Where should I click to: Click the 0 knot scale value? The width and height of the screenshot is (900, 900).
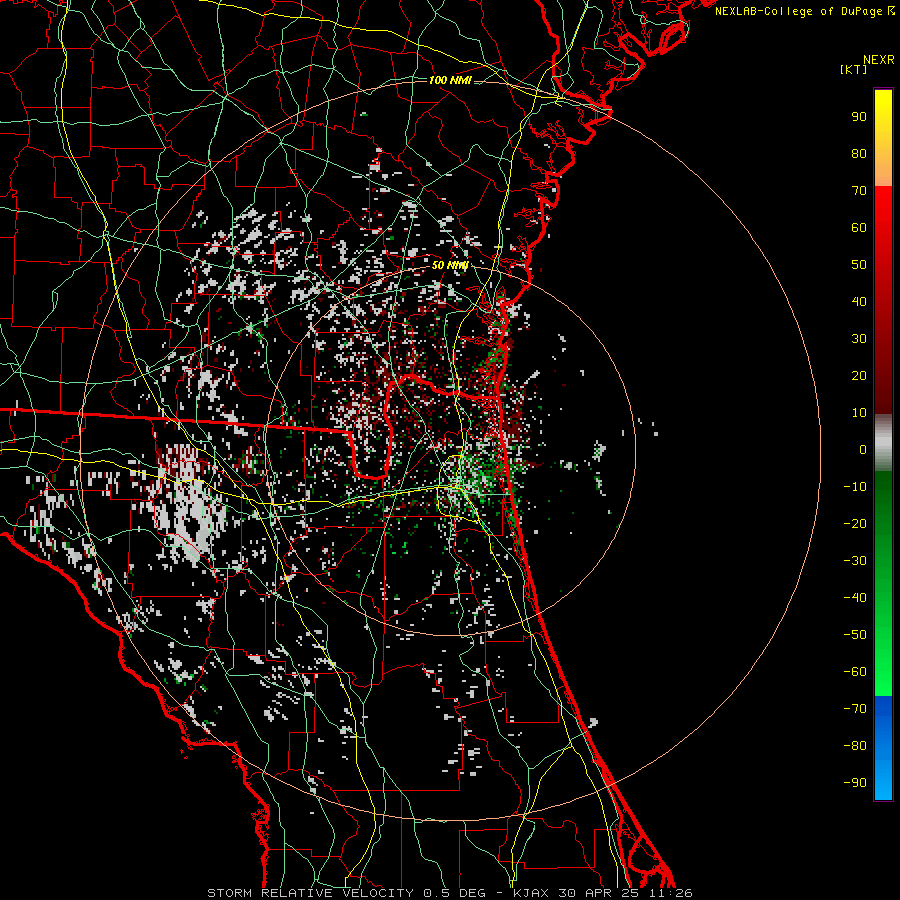point(863,450)
